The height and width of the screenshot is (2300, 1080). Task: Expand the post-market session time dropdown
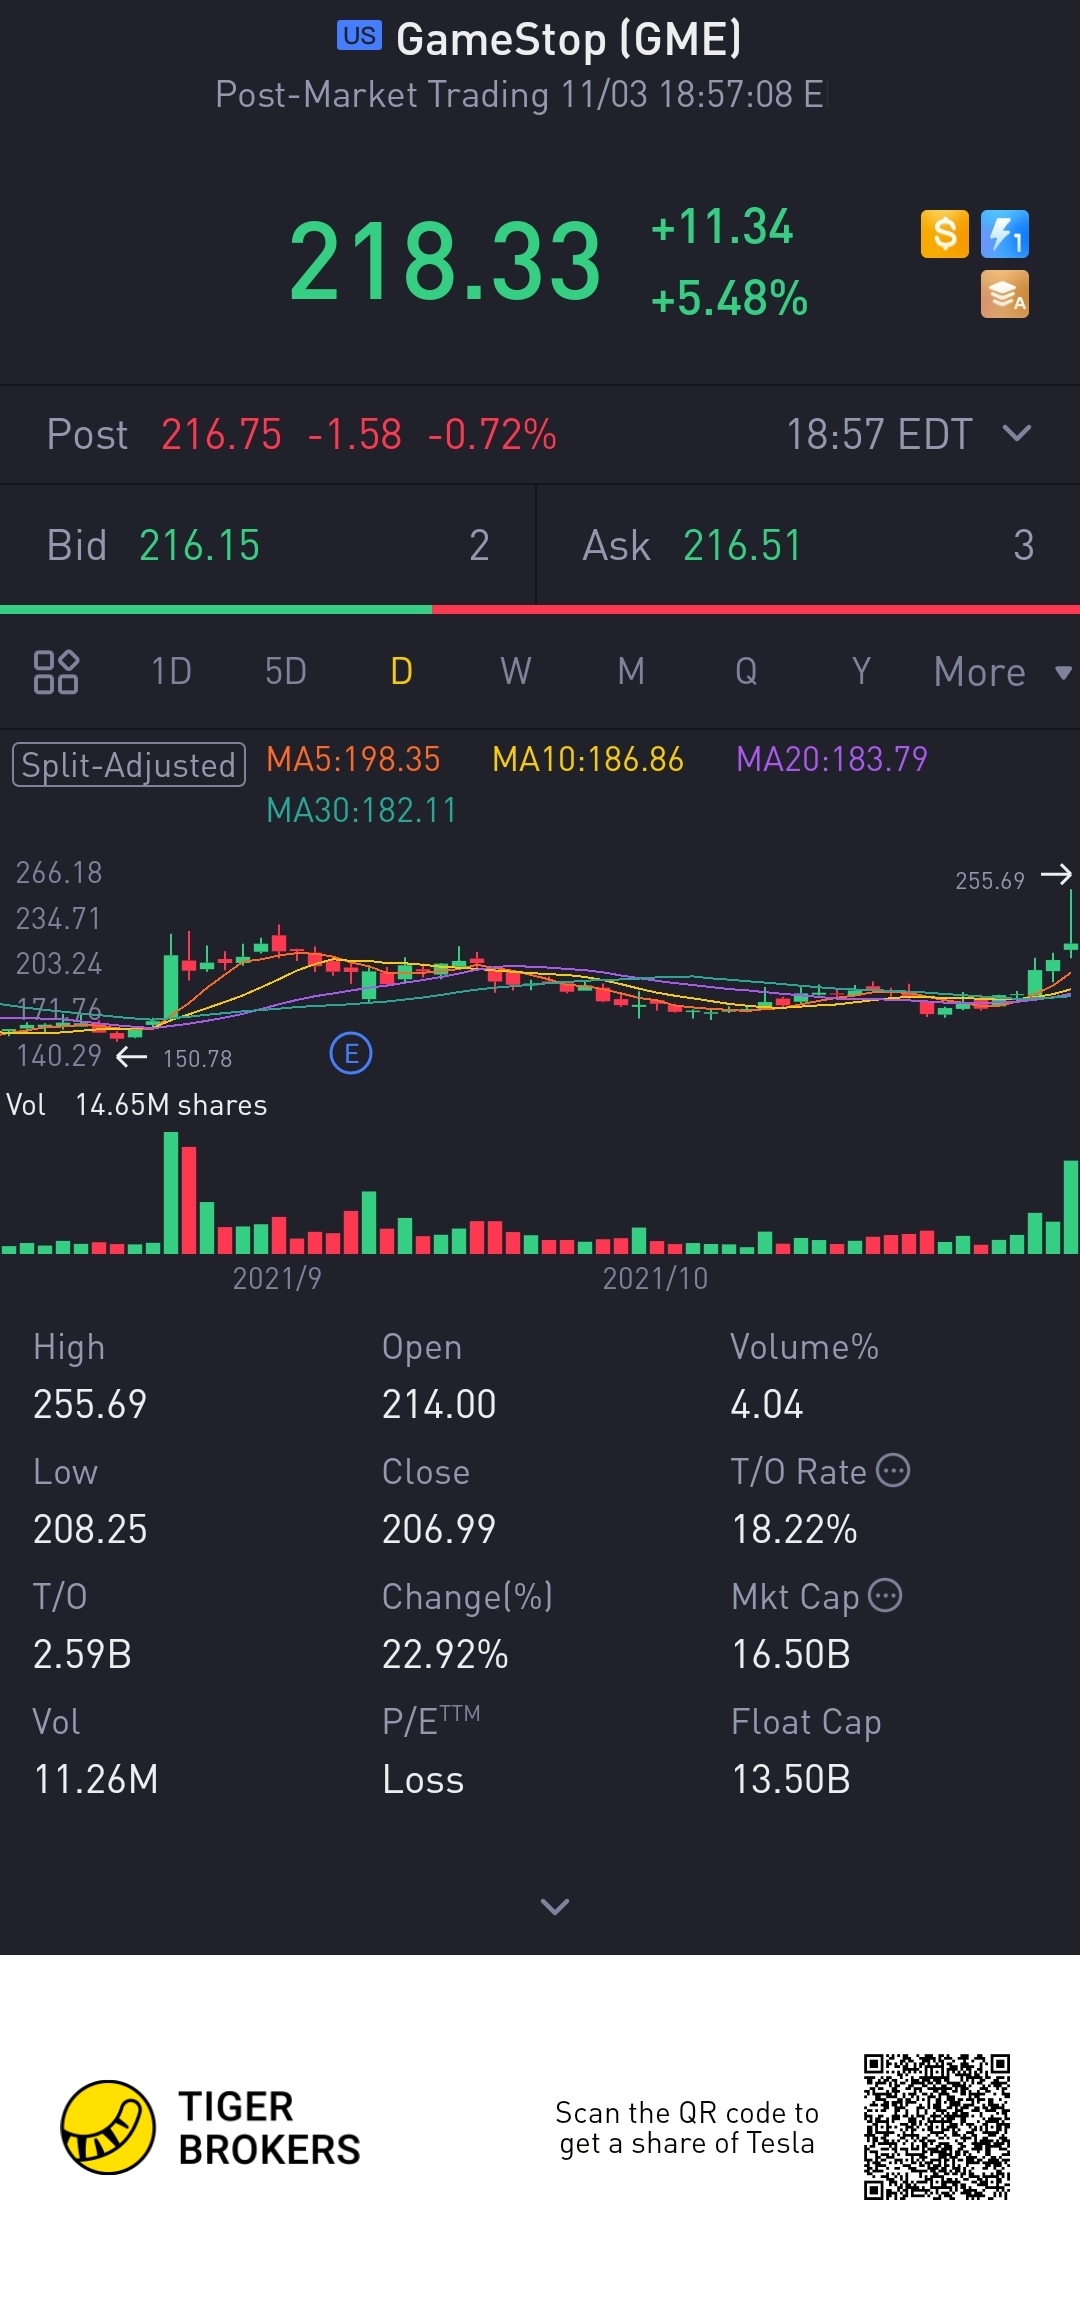1017,433
